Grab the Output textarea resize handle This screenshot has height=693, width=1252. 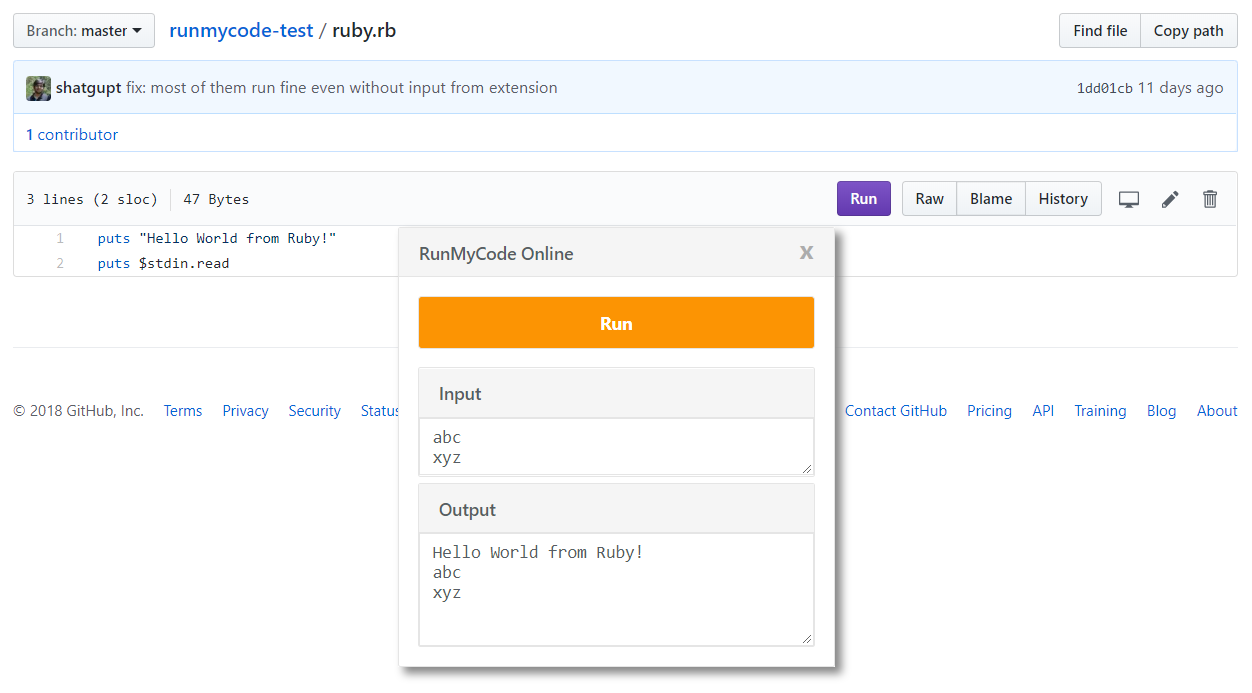[x=807, y=639]
